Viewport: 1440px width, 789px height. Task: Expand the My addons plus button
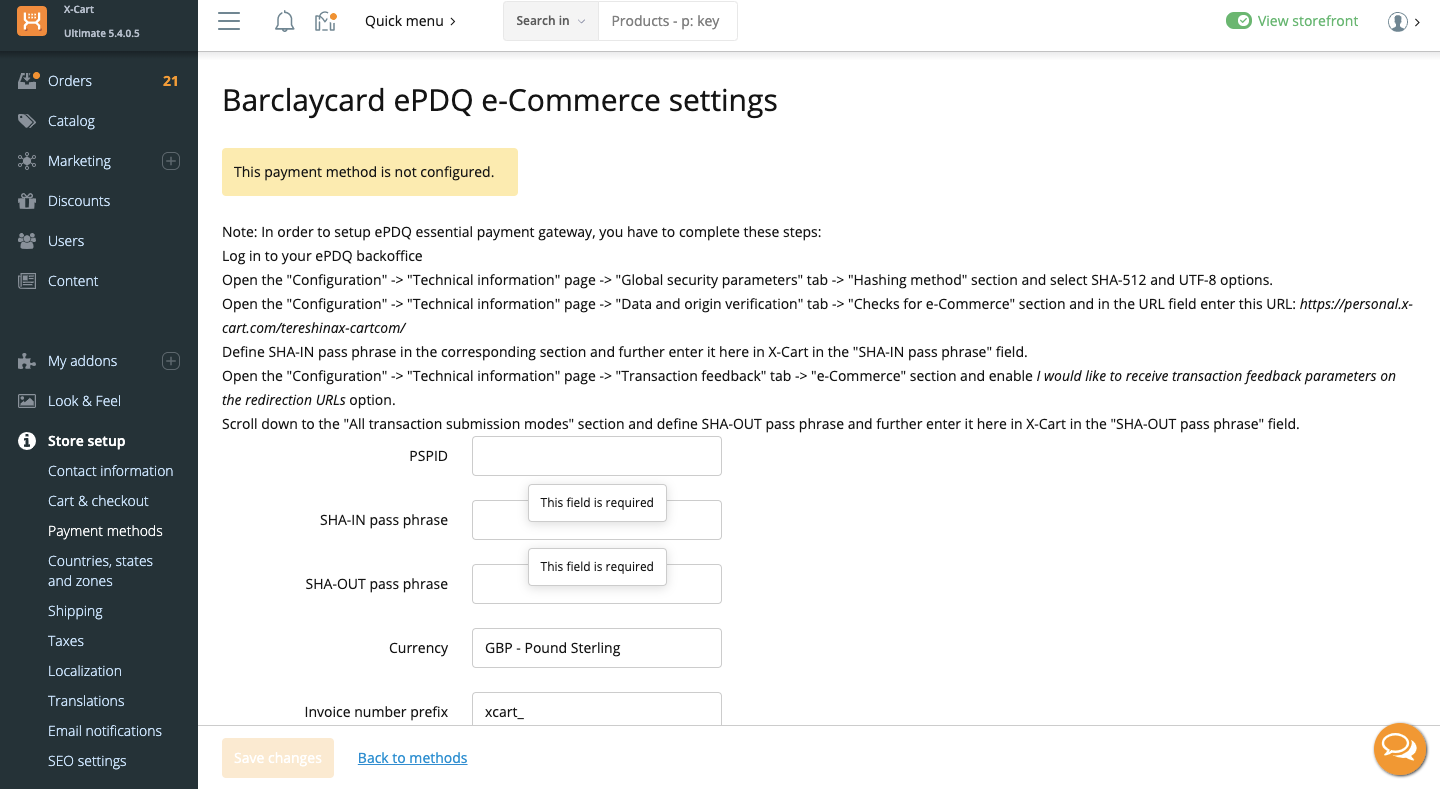[171, 361]
